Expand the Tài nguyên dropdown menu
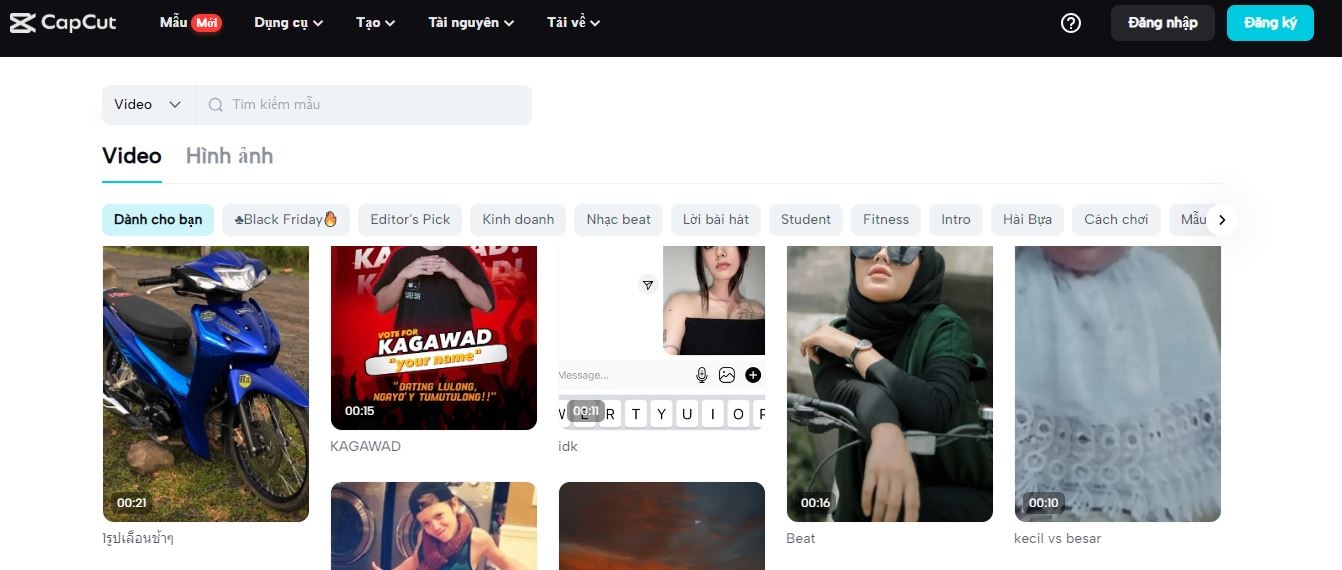 (x=471, y=22)
